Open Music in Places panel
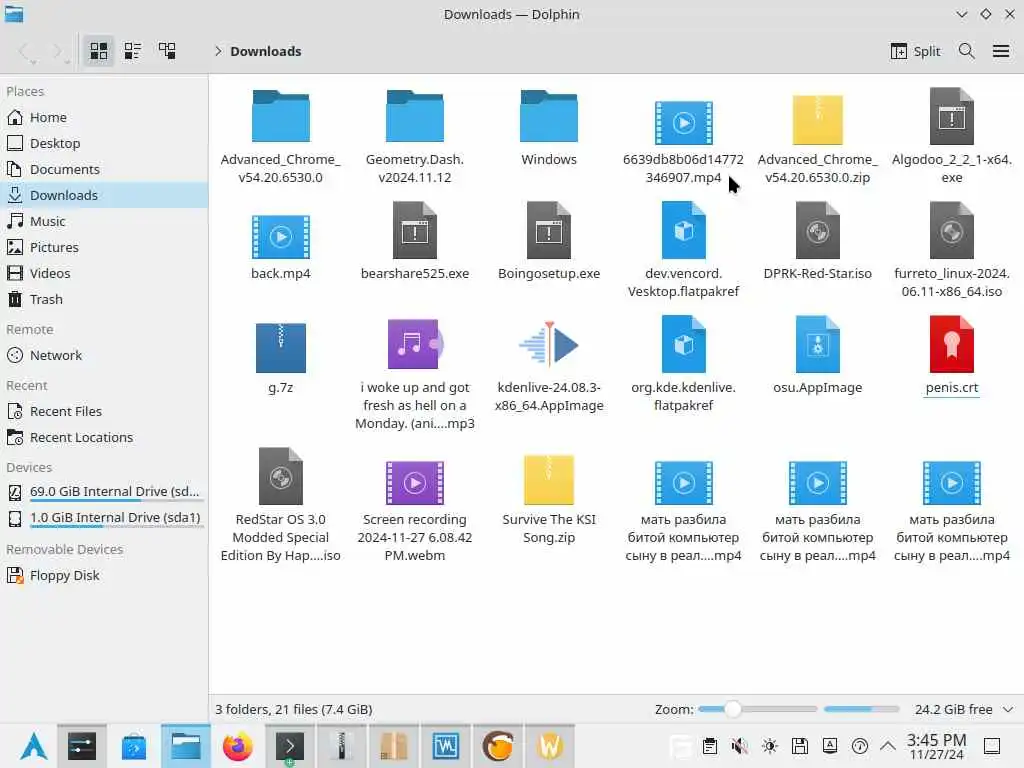This screenshot has width=1024, height=768. pos(104,221)
